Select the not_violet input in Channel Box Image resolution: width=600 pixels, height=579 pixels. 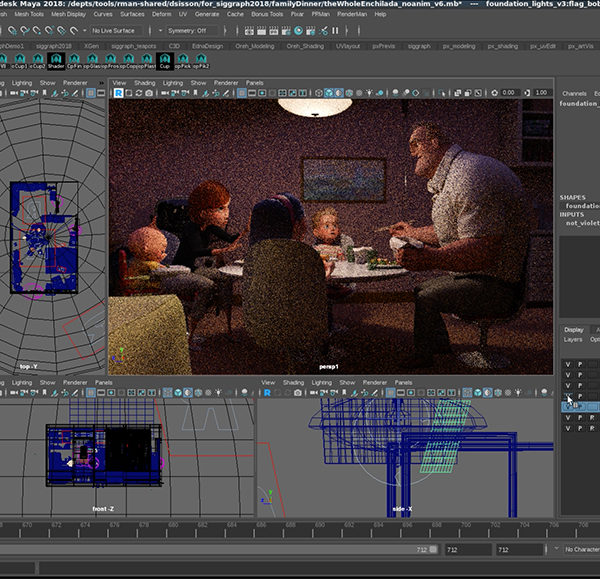point(583,223)
